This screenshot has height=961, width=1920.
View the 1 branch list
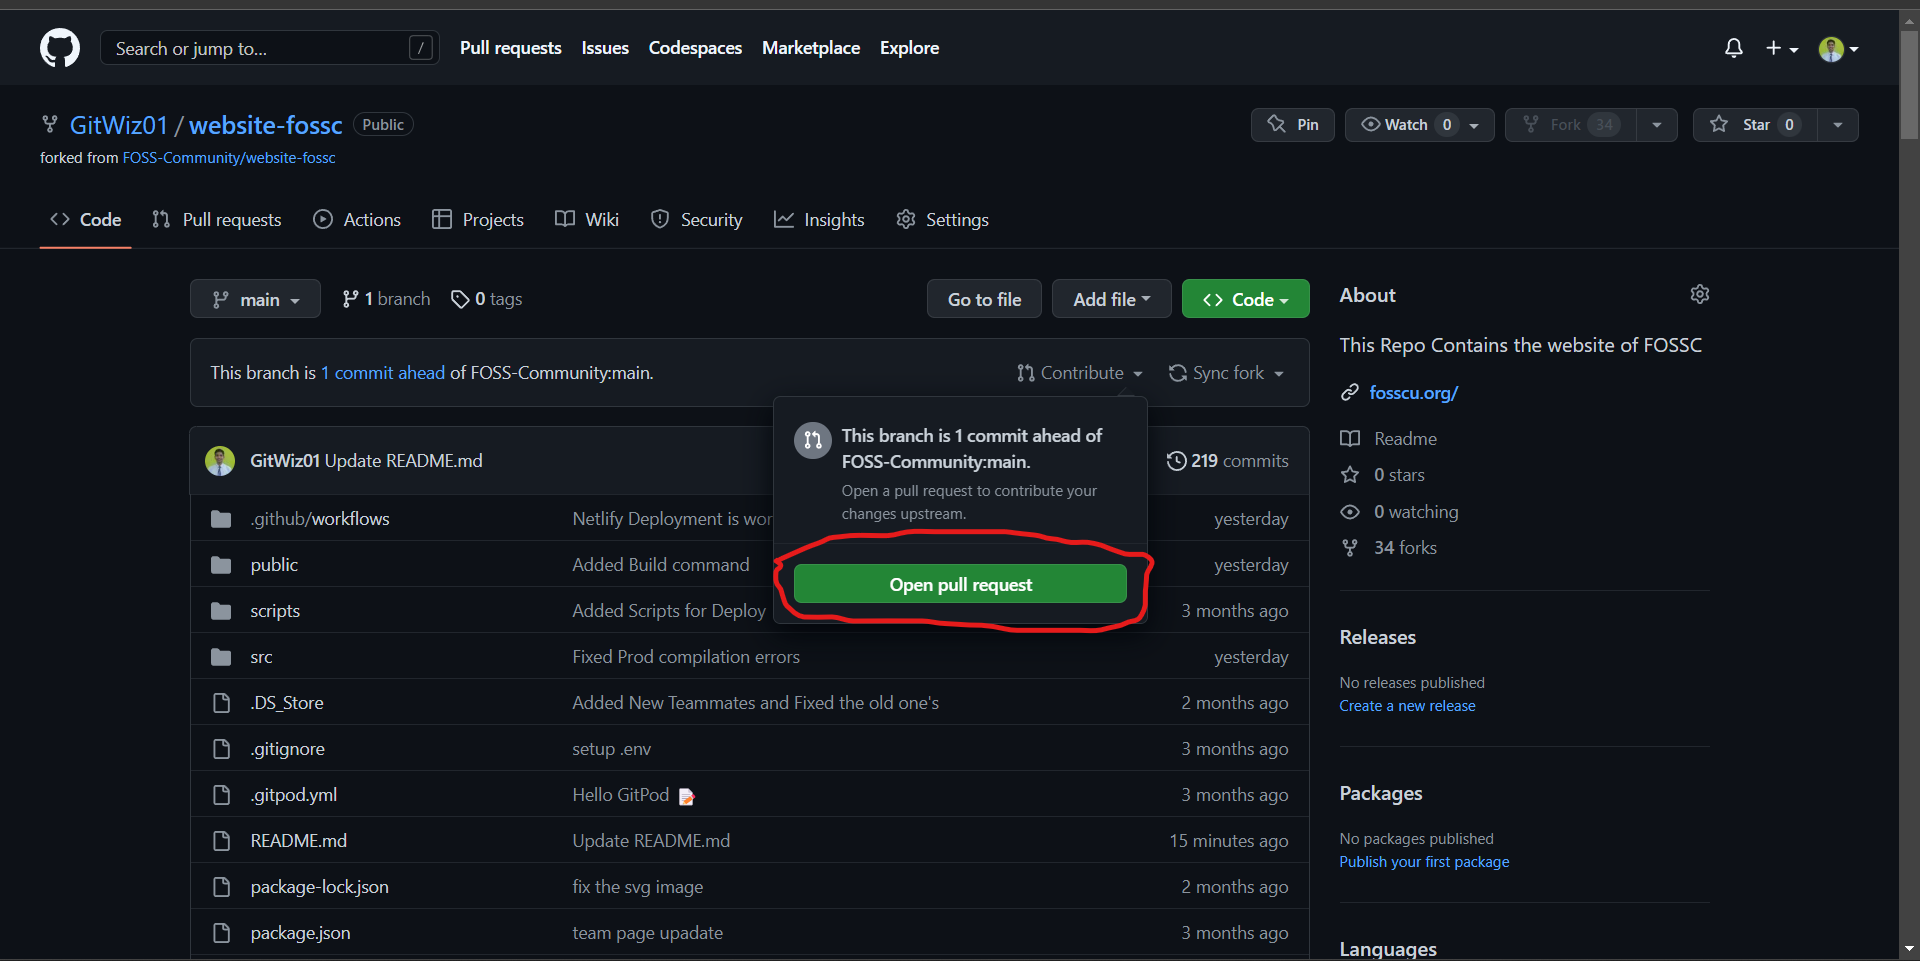pyautogui.click(x=386, y=299)
